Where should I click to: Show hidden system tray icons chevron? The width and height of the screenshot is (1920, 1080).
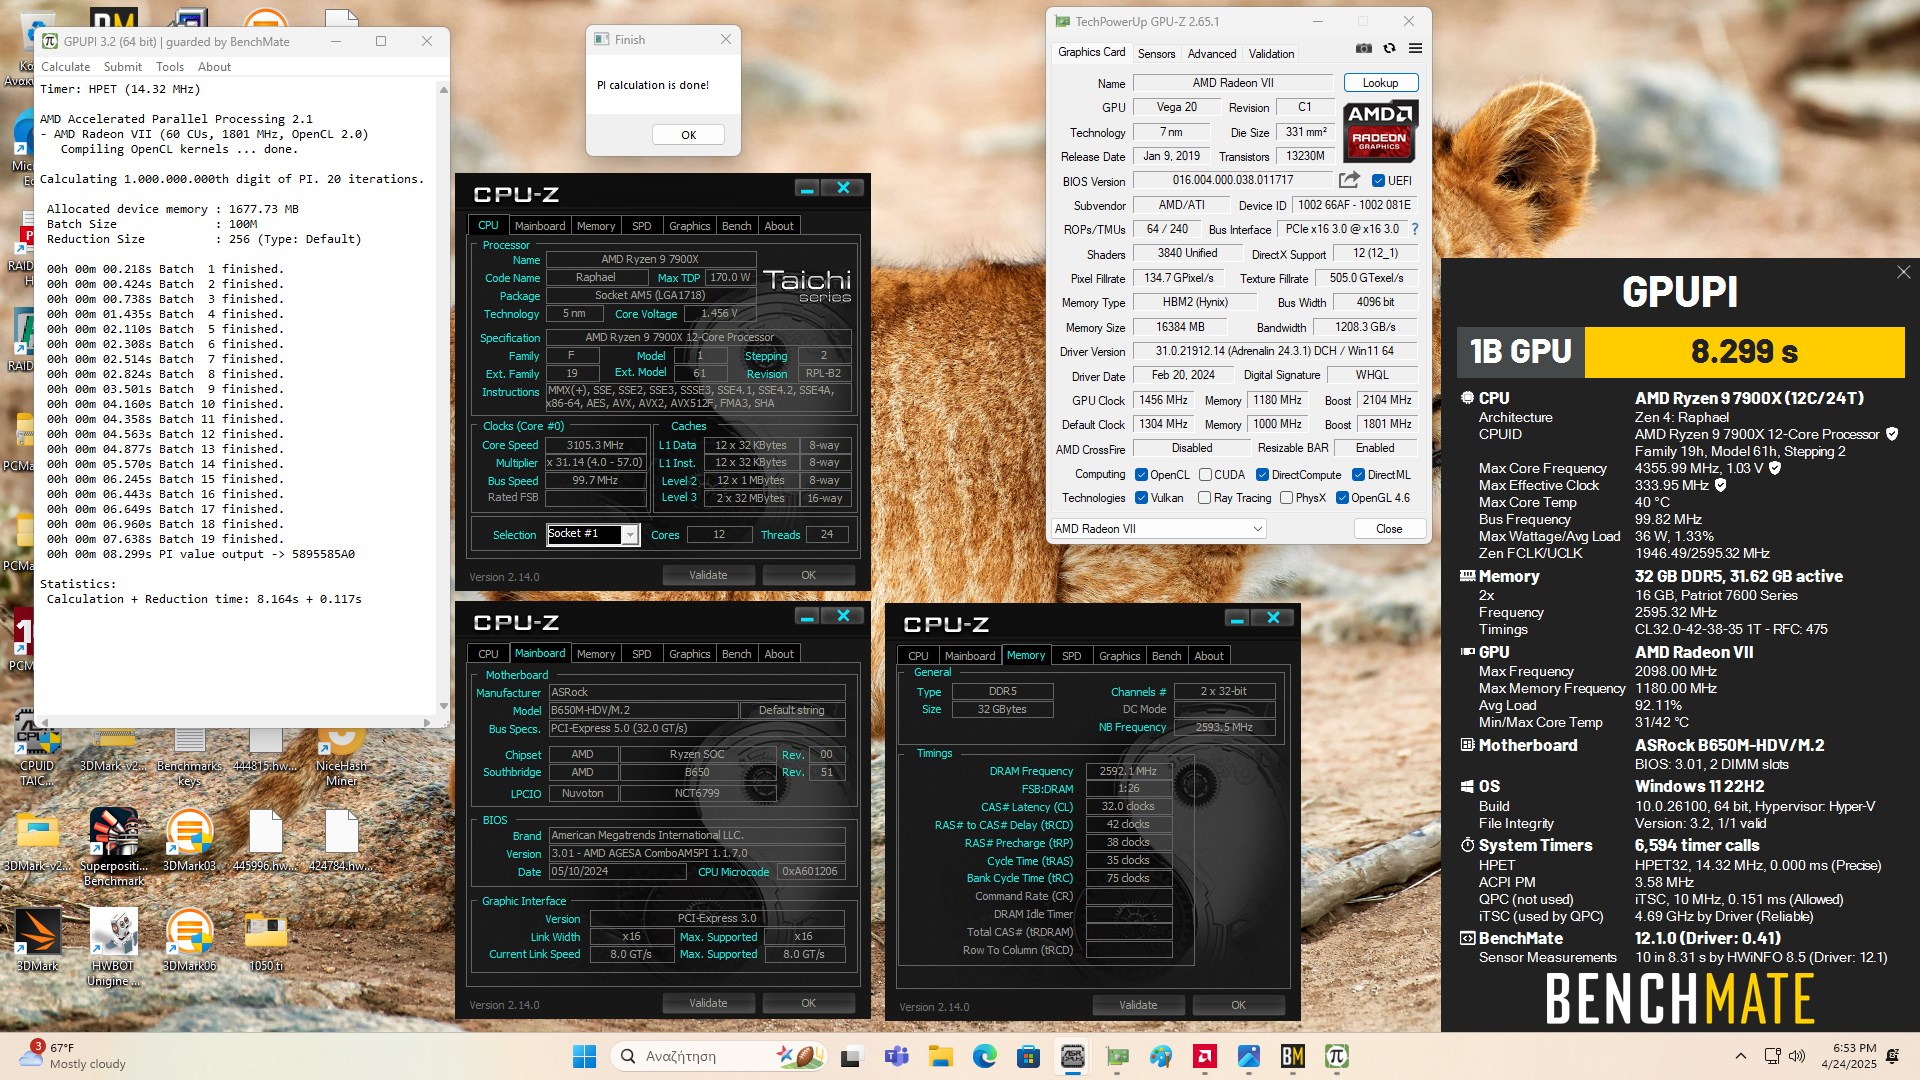click(1740, 1056)
